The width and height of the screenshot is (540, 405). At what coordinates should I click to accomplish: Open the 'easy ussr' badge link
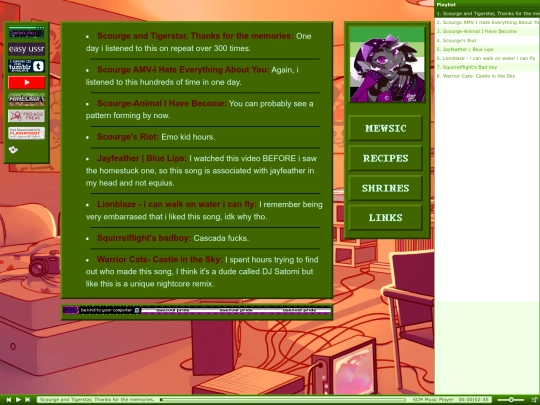click(x=27, y=49)
